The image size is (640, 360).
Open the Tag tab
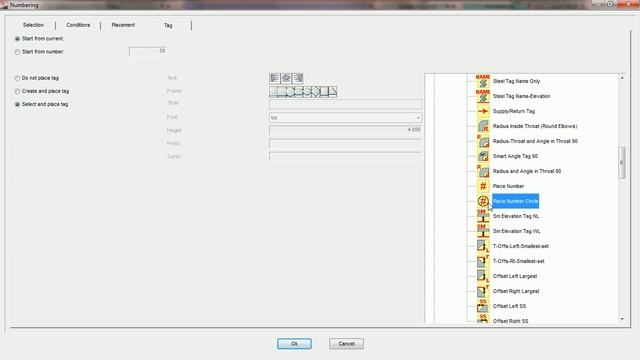168,25
